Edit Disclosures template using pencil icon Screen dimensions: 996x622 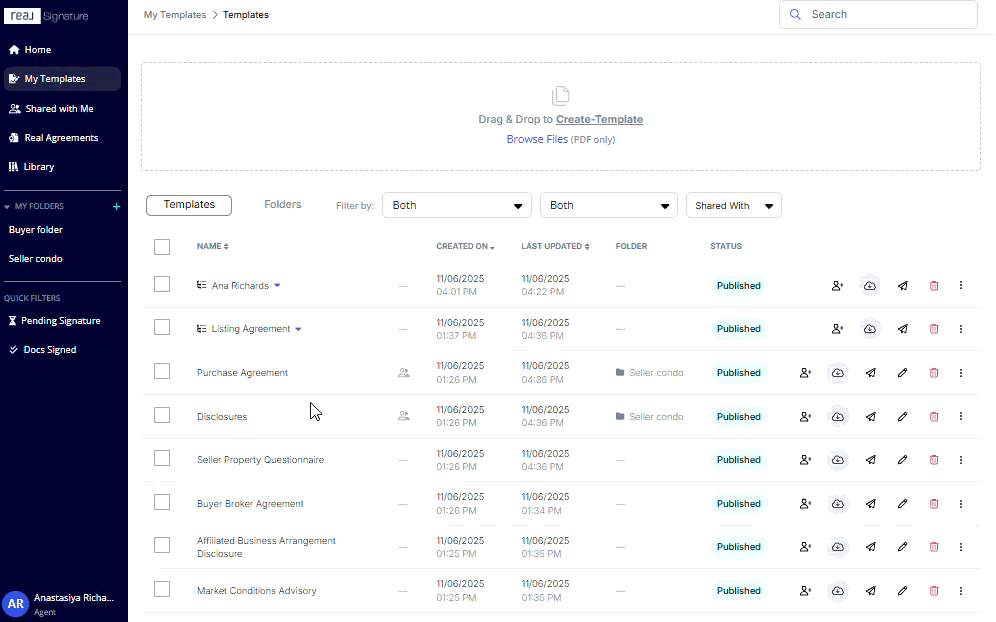tap(902, 417)
